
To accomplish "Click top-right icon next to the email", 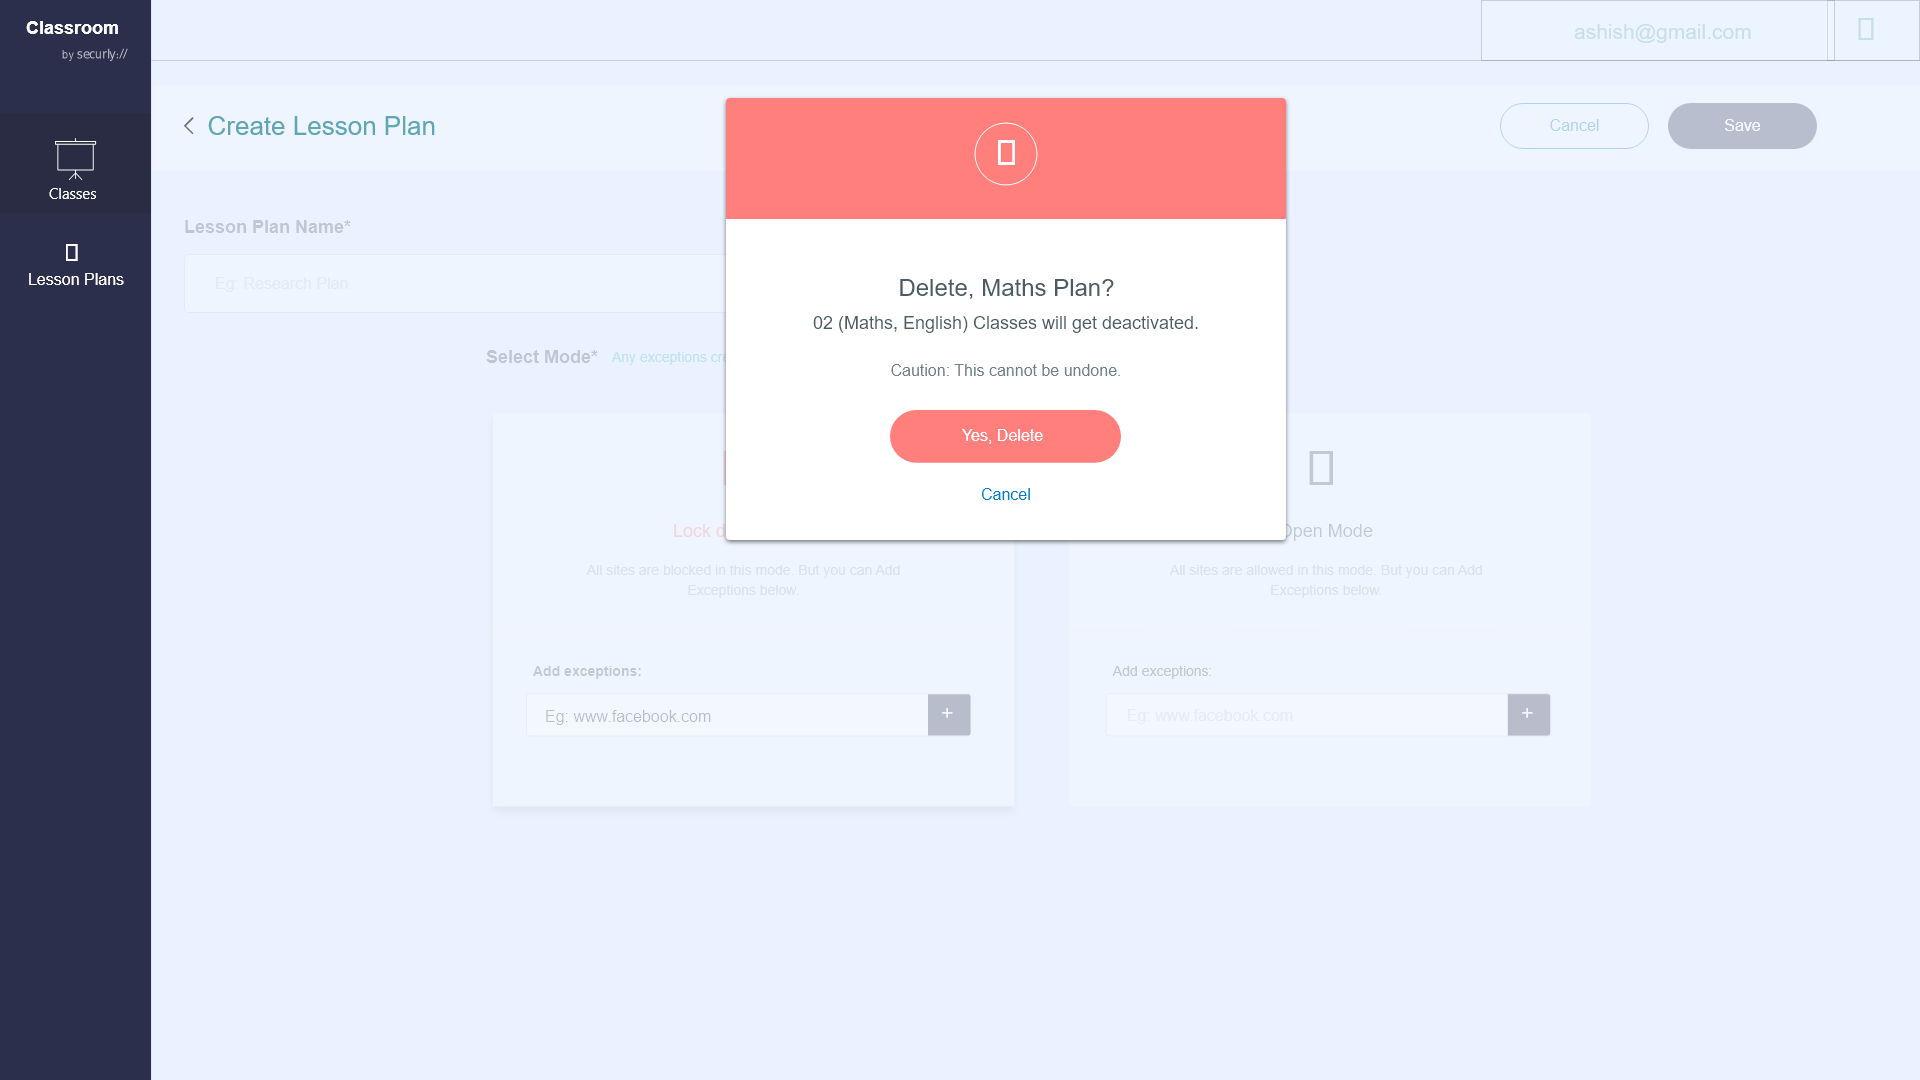I will [x=1866, y=30].
